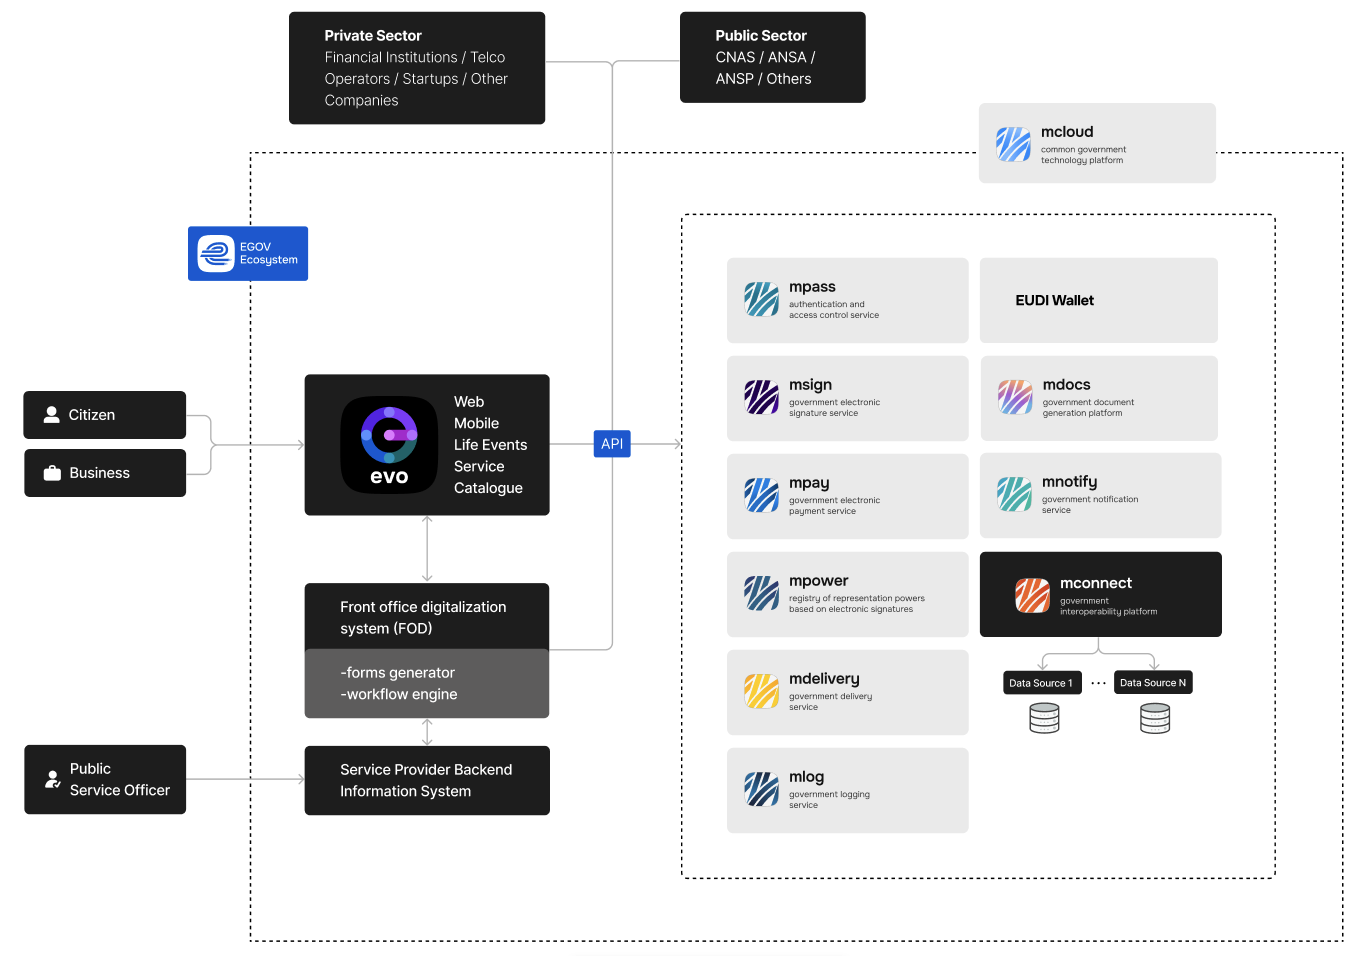Select the mconnect interoperability platform icon
1372x956 pixels.
(1031, 592)
